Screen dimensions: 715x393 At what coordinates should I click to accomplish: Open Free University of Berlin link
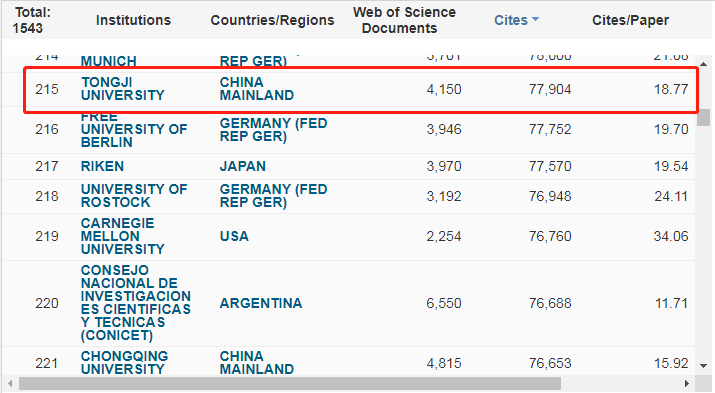click(134, 129)
